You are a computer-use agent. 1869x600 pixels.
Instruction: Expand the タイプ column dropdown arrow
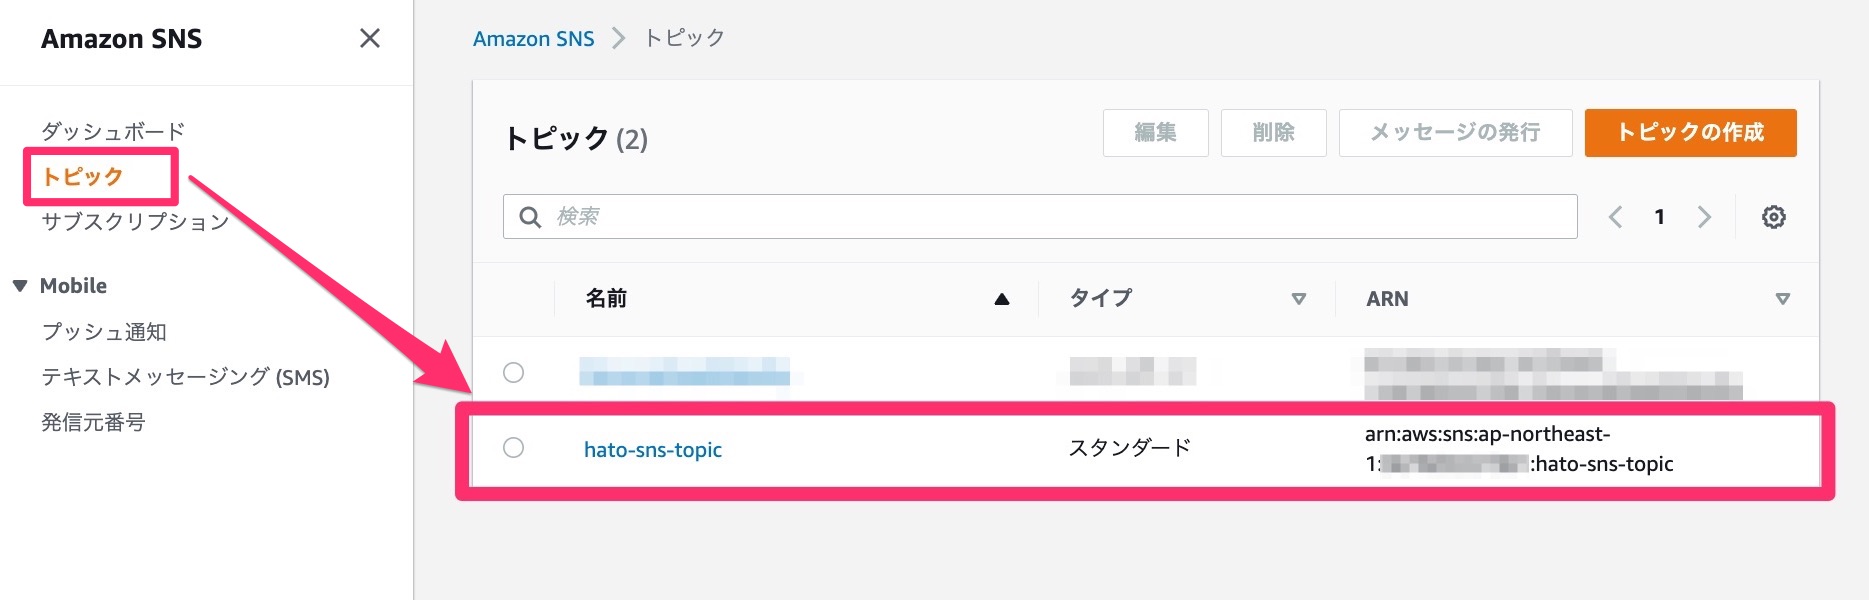pos(1300,297)
